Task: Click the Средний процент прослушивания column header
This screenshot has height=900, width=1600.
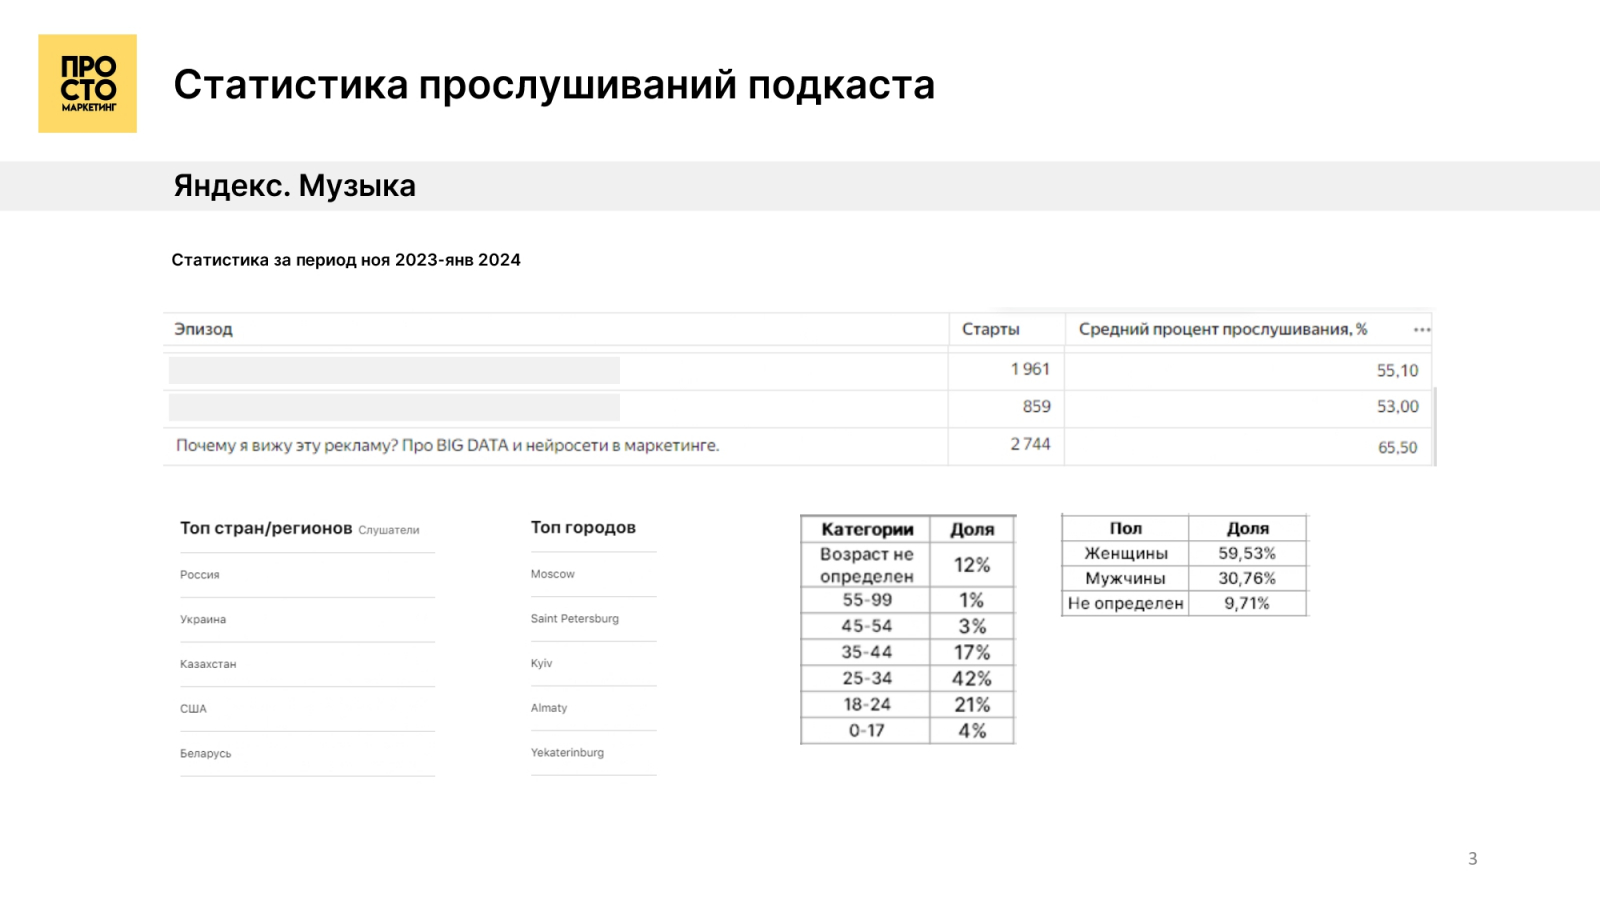Action: pos(1223,329)
